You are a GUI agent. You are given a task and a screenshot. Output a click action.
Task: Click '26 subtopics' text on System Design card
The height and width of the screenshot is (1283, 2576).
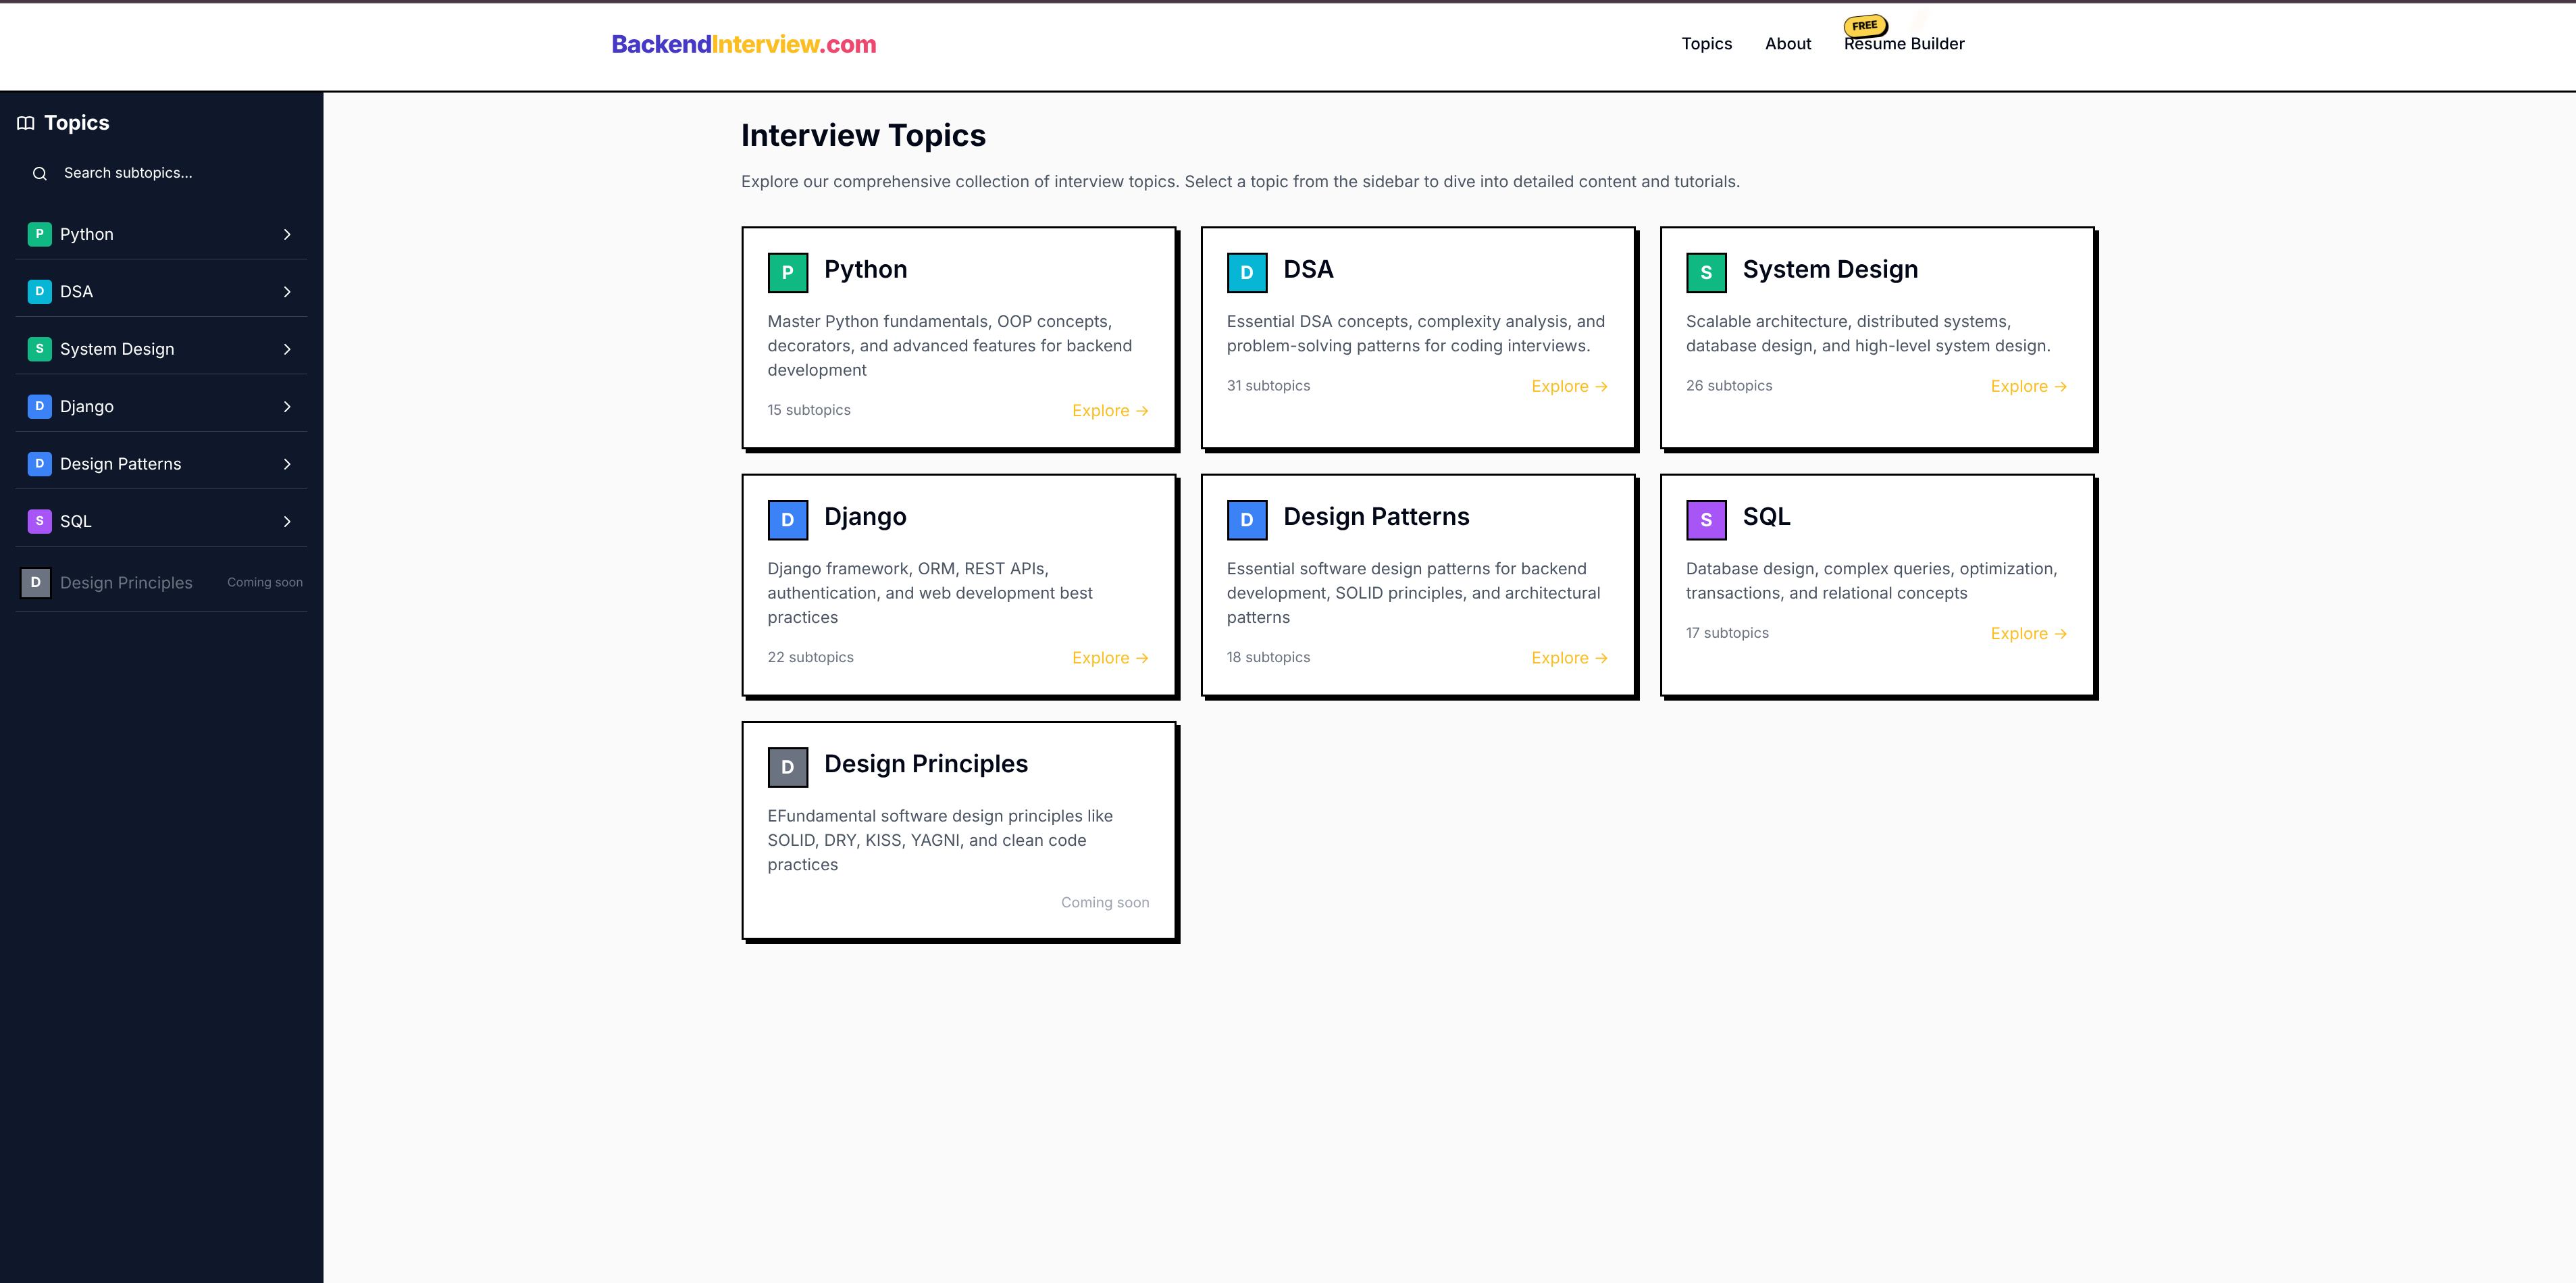(1729, 386)
